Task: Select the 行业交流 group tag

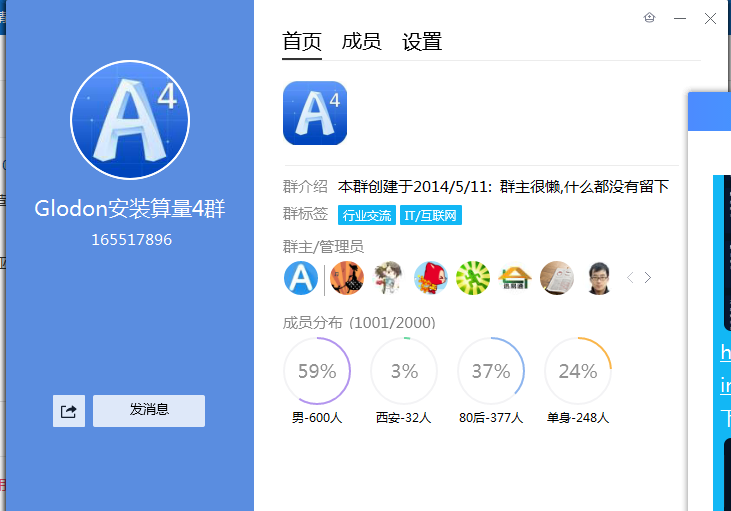Action: point(367,215)
